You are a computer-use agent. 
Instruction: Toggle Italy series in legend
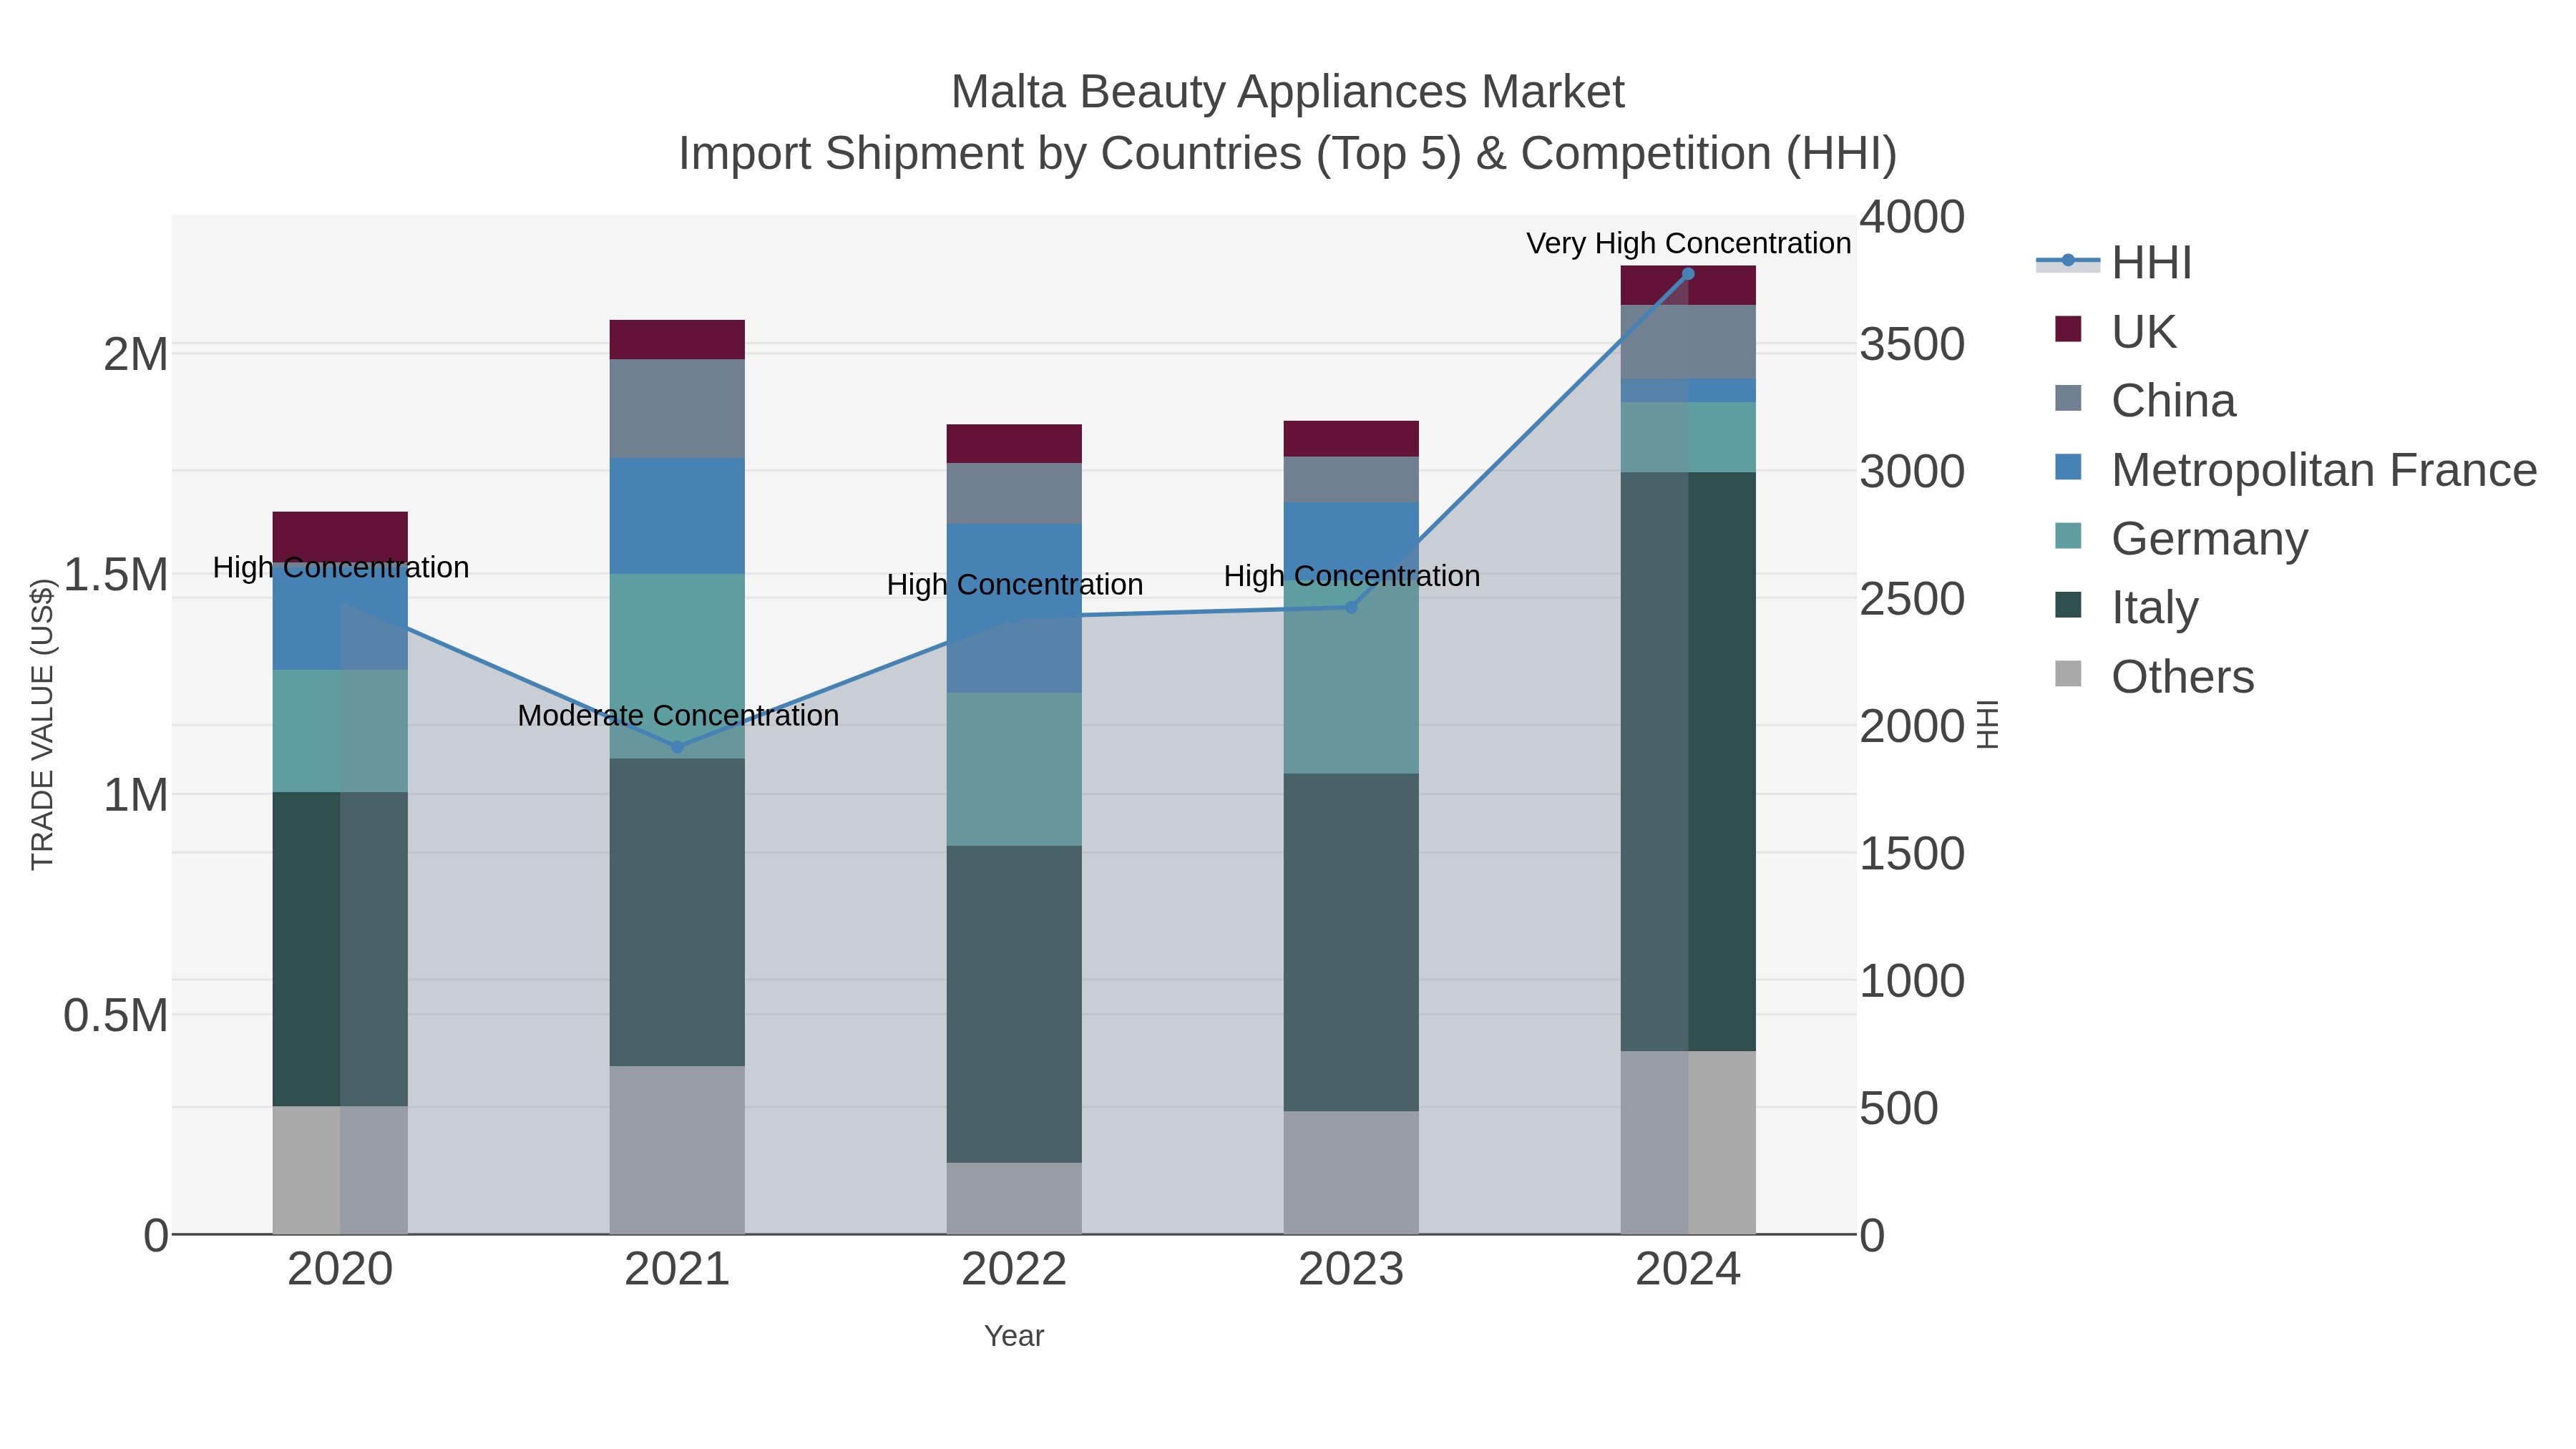[2126, 607]
